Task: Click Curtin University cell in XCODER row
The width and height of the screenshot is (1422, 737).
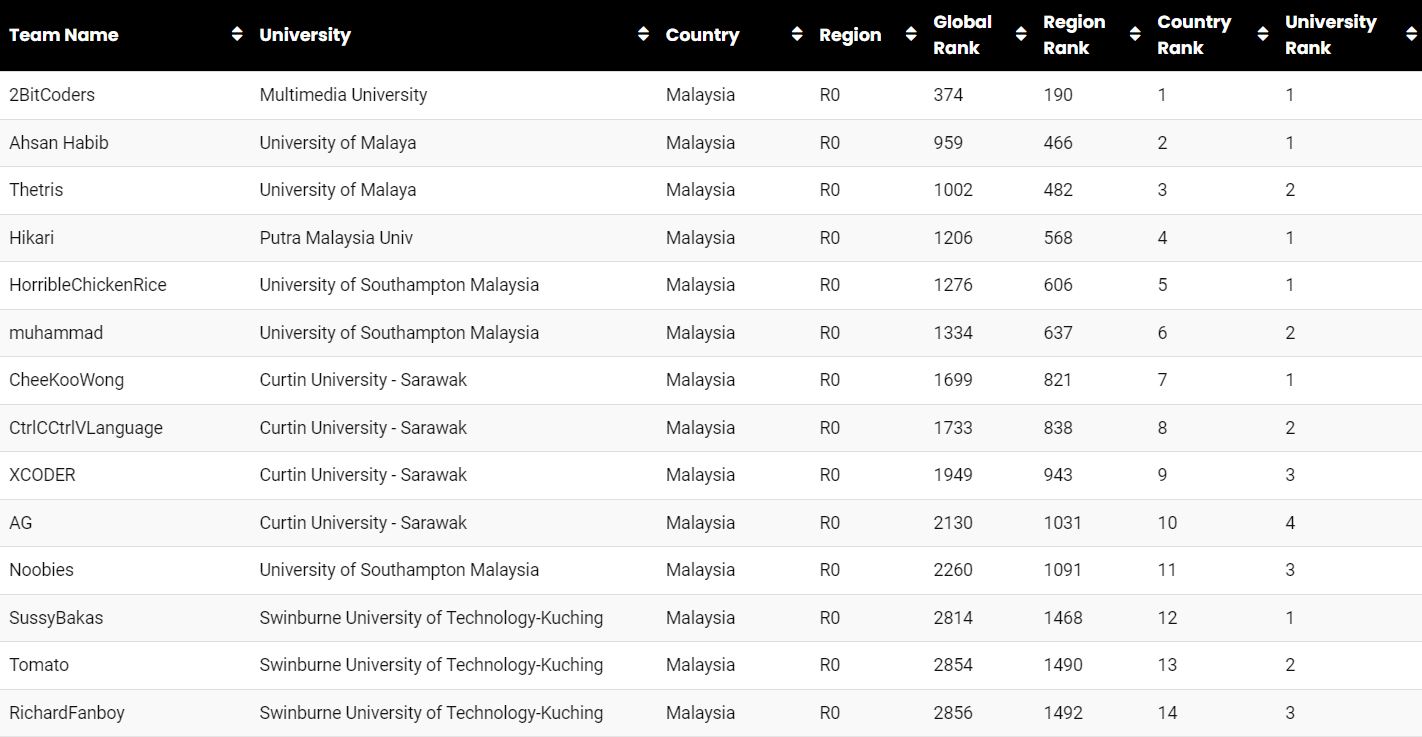Action: 363,475
